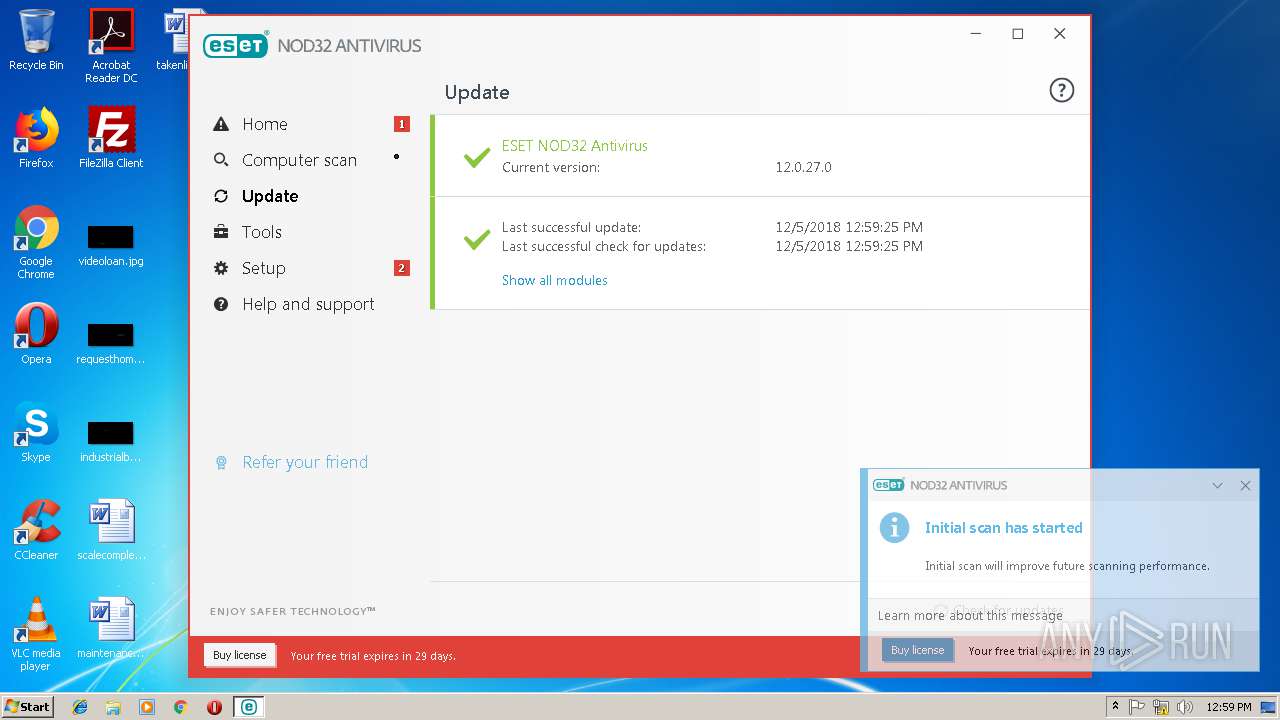Click the ESET taskbar button
Screen dimensions: 1280x720
click(248, 707)
